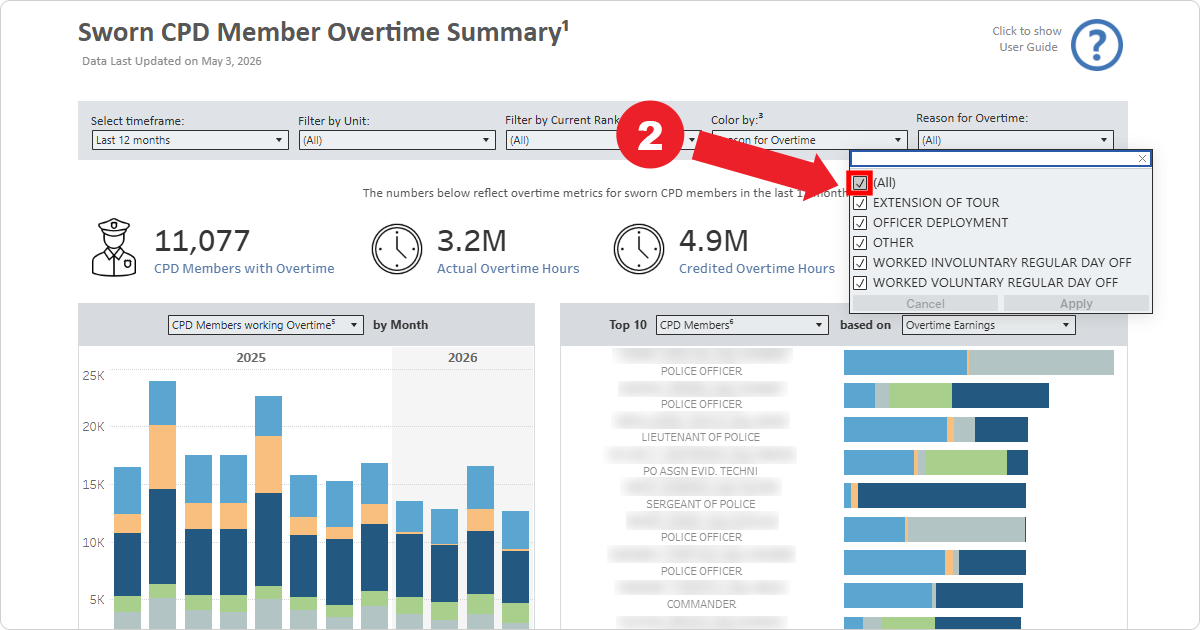The height and width of the screenshot is (630, 1200).
Task: Open the Overtime Earnings dropdown
Action: pyautogui.click(x=987, y=325)
